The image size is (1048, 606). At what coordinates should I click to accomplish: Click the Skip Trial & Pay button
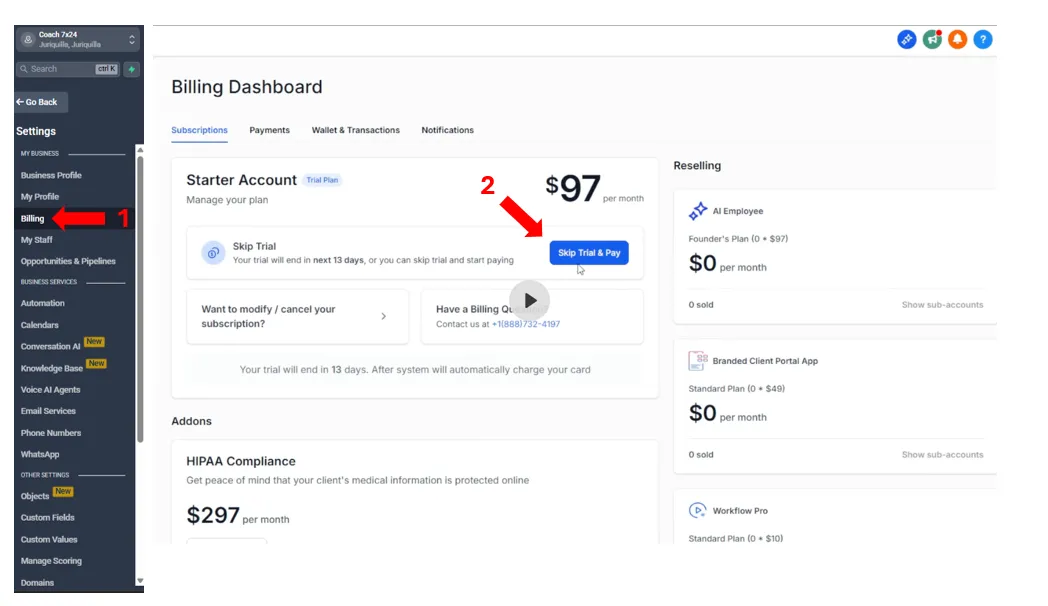point(589,253)
